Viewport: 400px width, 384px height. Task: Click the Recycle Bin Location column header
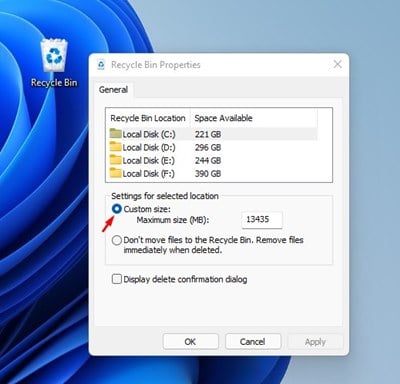pyautogui.click(x=148, y=118)
